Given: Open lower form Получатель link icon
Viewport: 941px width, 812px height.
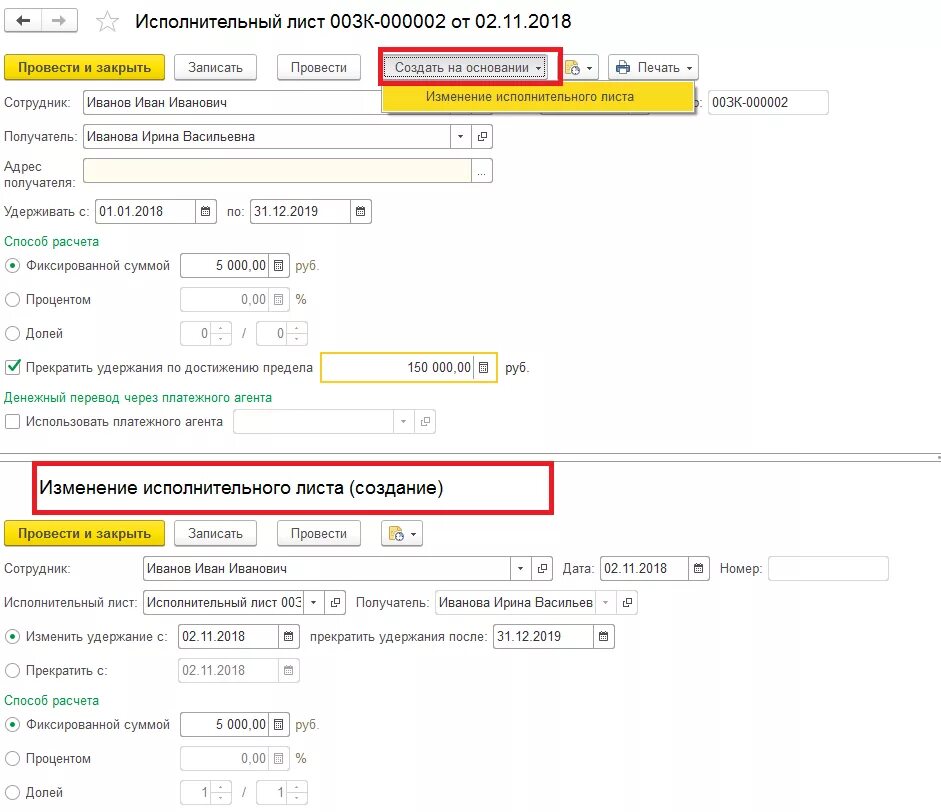Looking at the screenshot, I should (x=627, y=603).
